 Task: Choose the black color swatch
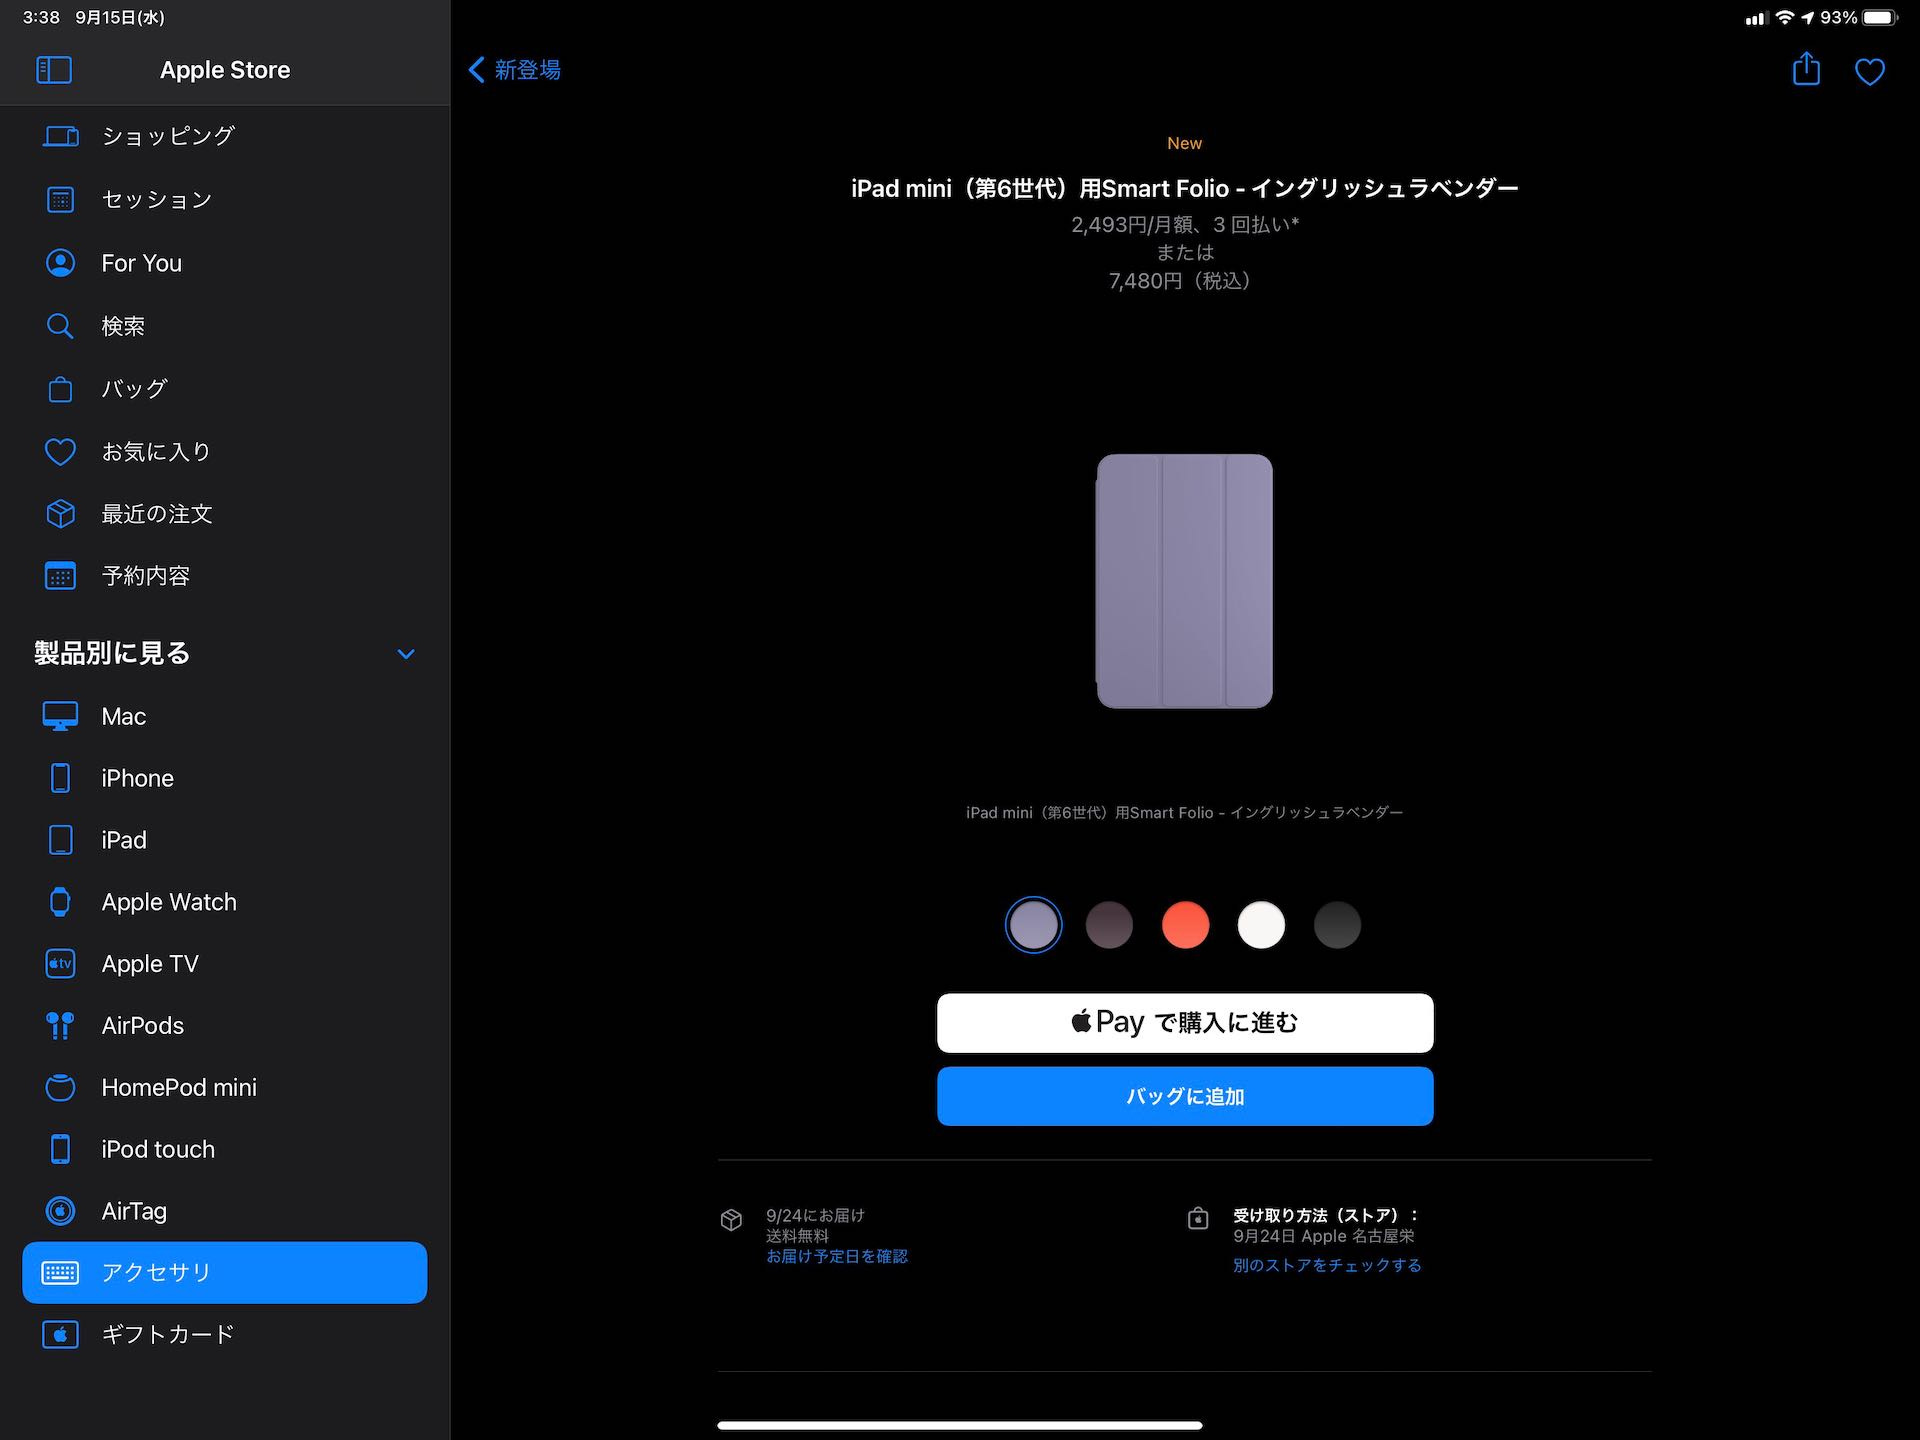(x=1337, y=925)
